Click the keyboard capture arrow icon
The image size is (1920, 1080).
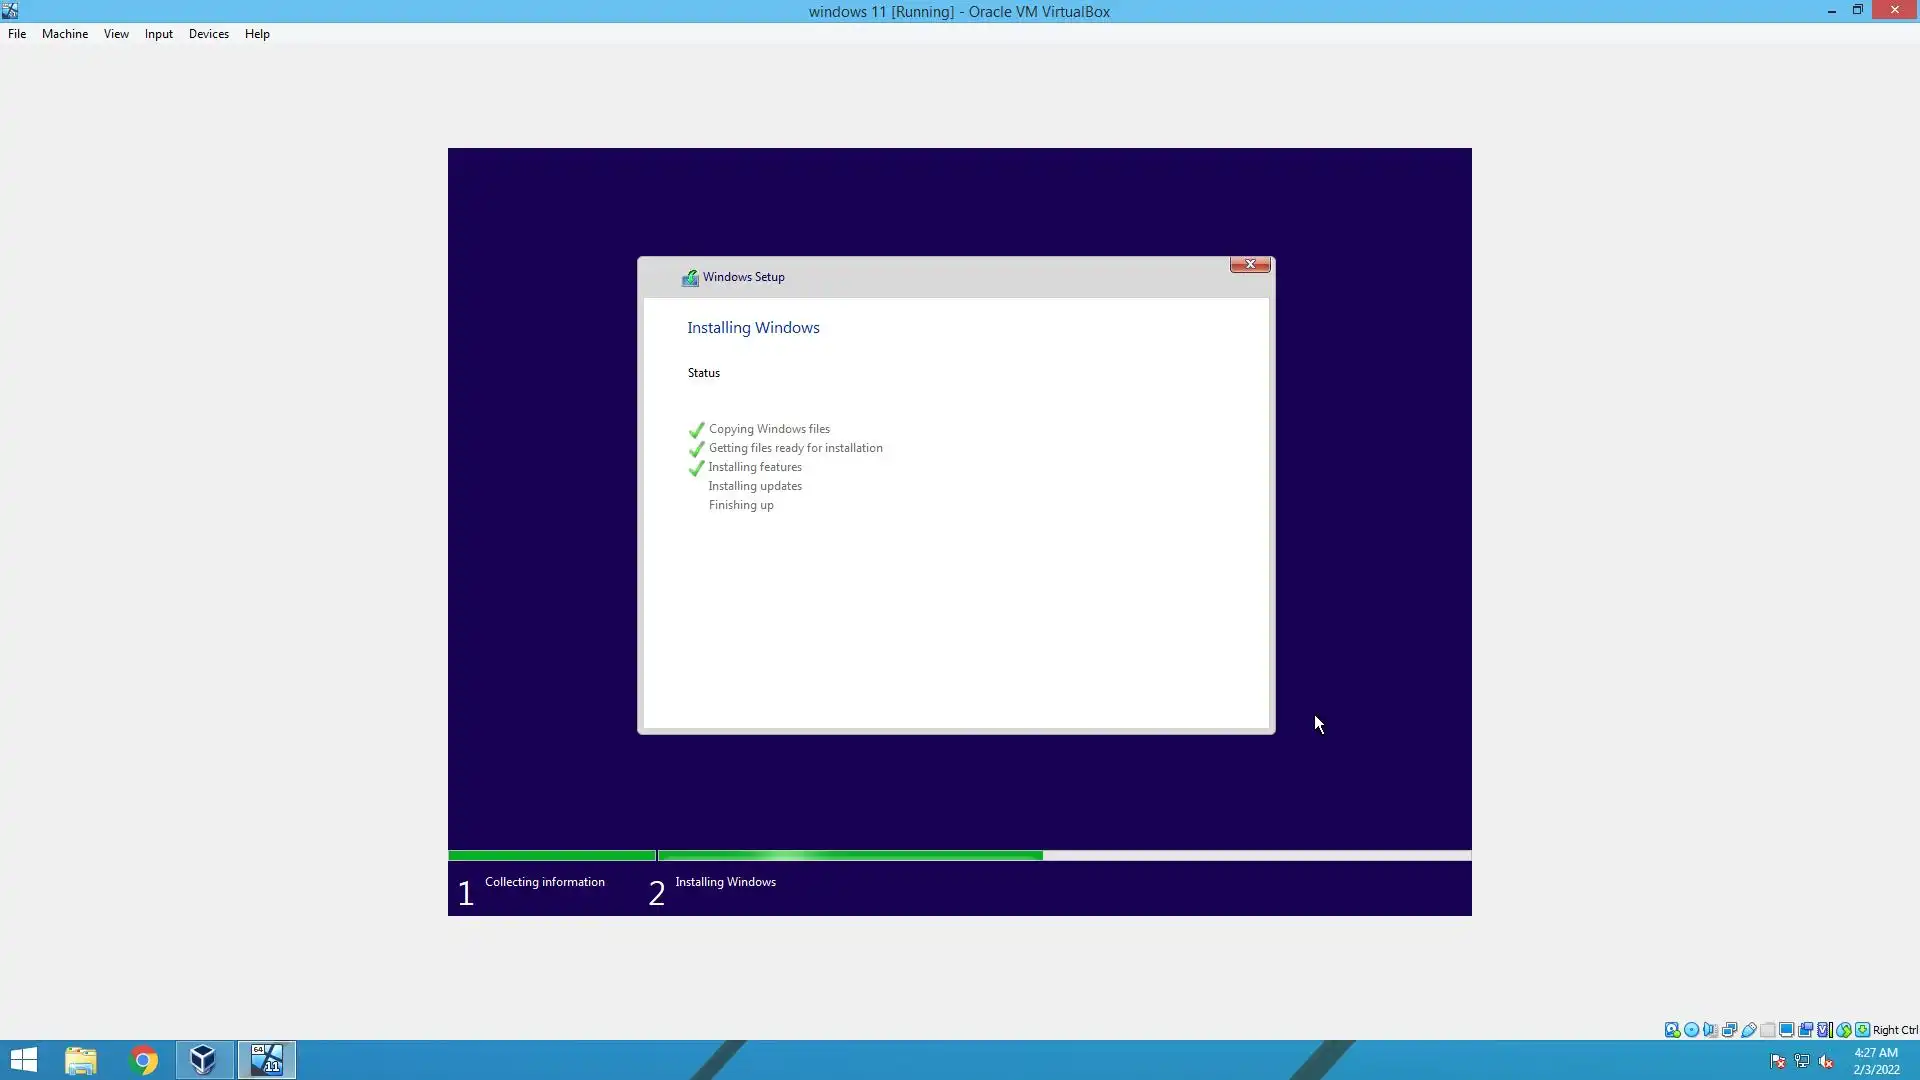tap(1862, 1030)
